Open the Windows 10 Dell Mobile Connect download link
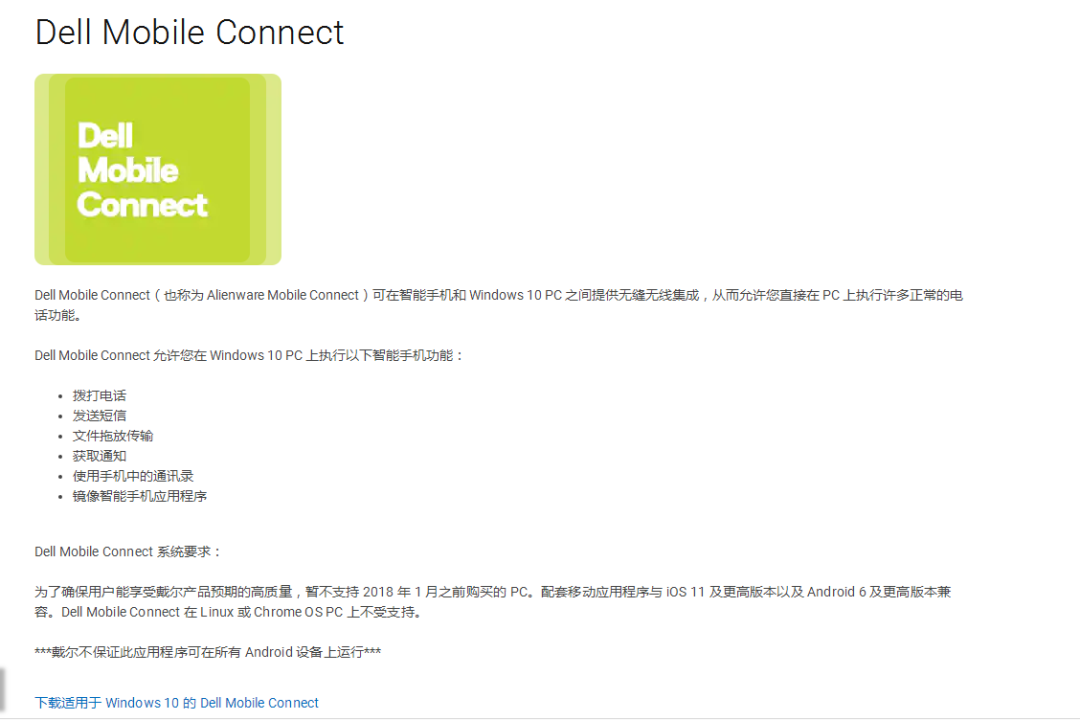 177,703
